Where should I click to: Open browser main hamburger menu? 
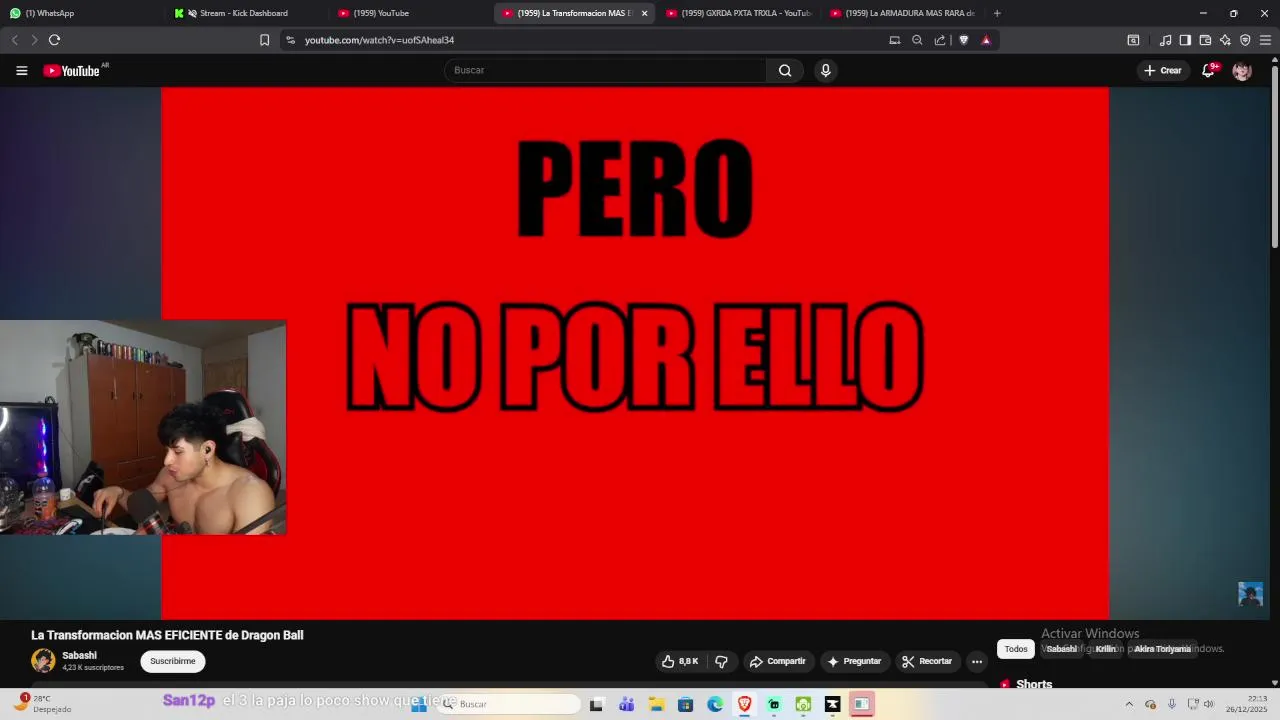[x=1265, y=40]
